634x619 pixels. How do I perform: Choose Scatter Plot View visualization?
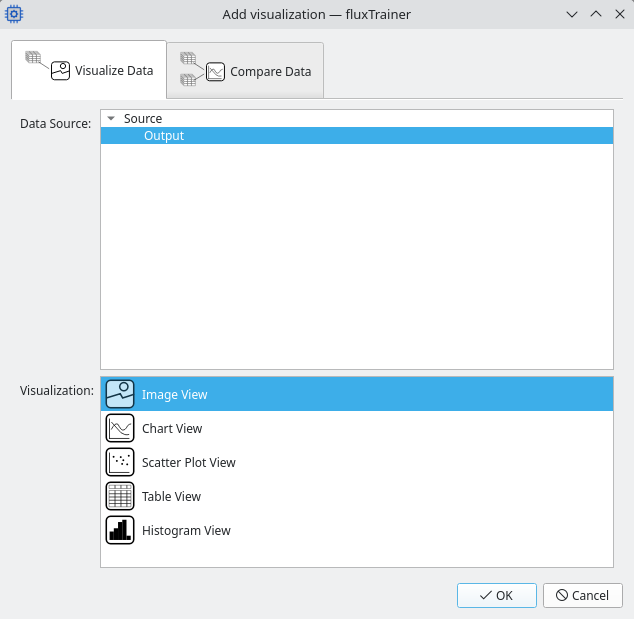point(357,462)
